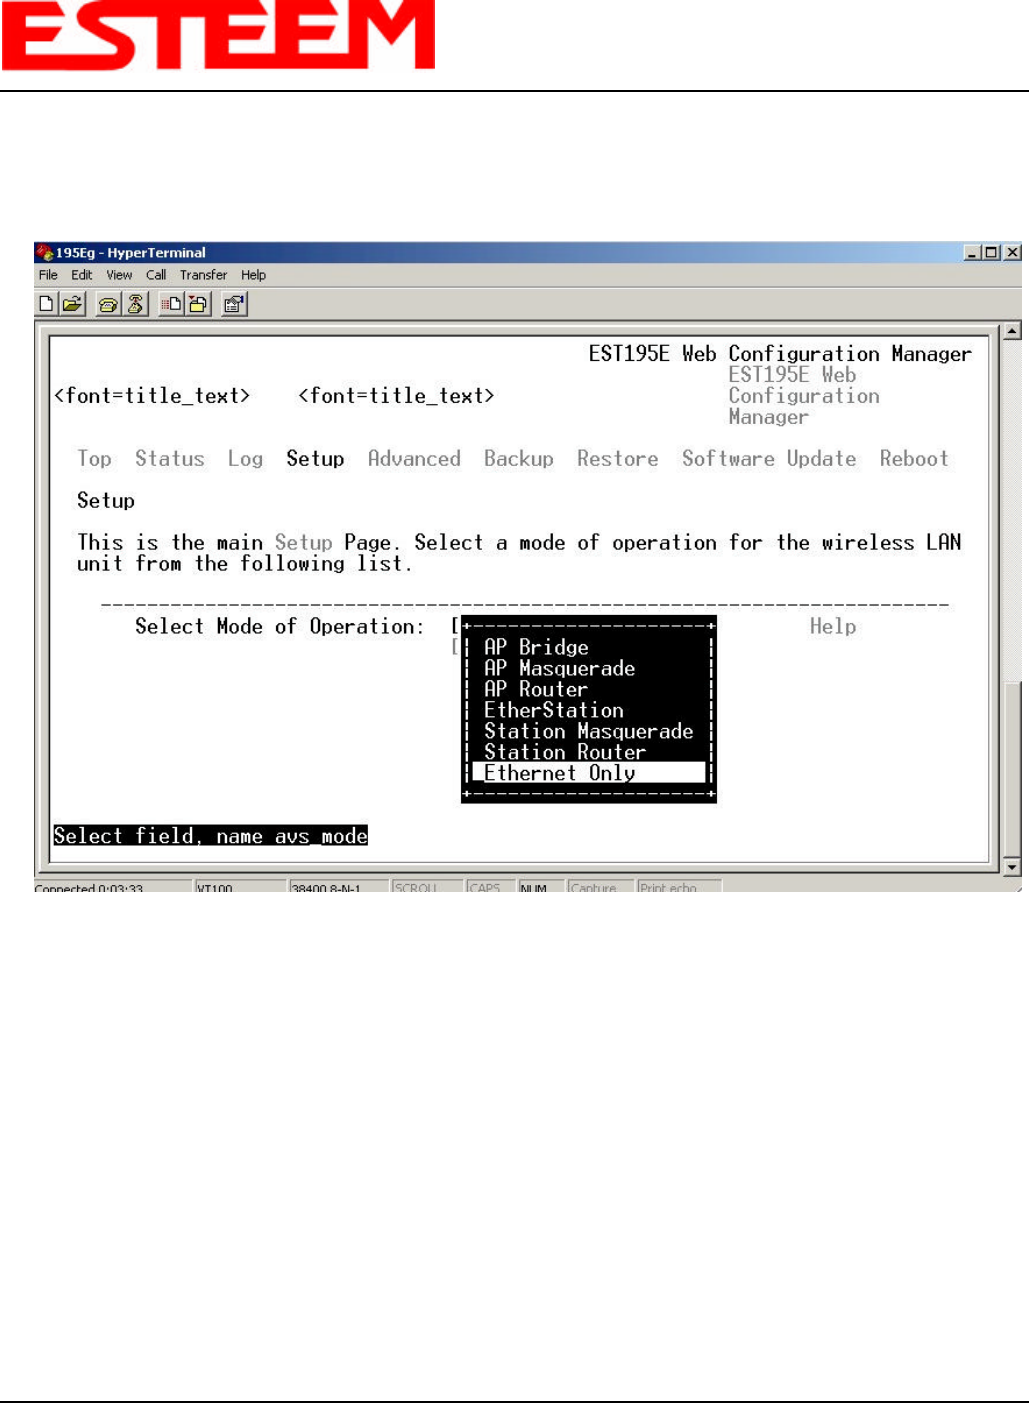
Task: Click the New connection toolbar icon
Action: point(46,304)
